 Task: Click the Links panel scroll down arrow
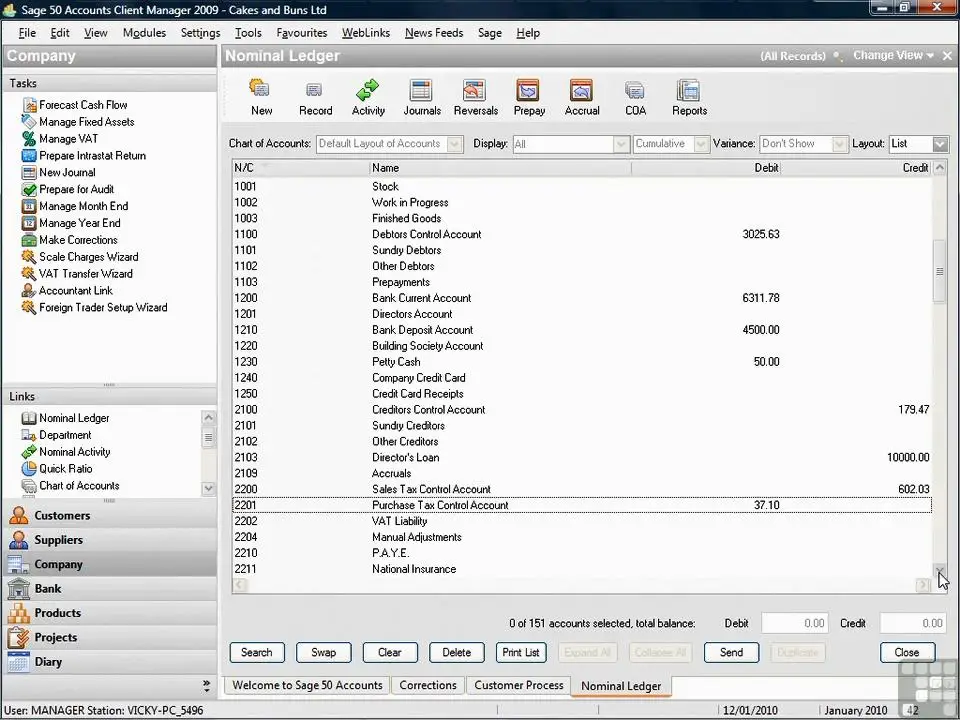pyautogui.click(x=208, y=489)
